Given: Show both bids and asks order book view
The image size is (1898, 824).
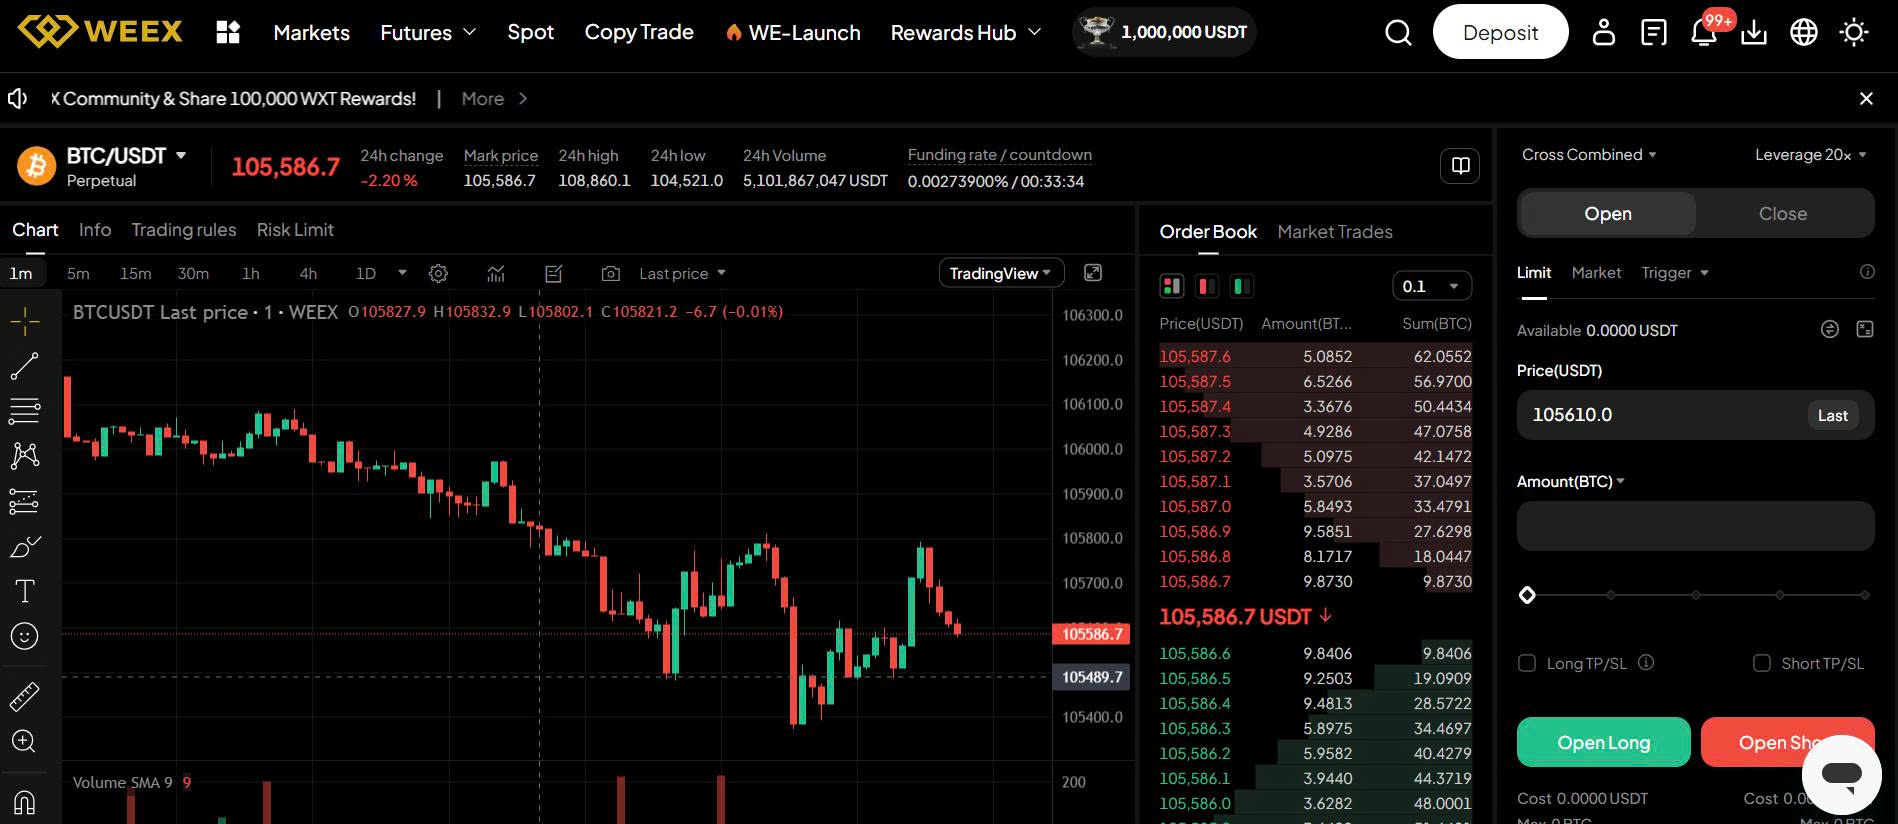Looking at the screenshot, I should click(x=1172, y=286).
